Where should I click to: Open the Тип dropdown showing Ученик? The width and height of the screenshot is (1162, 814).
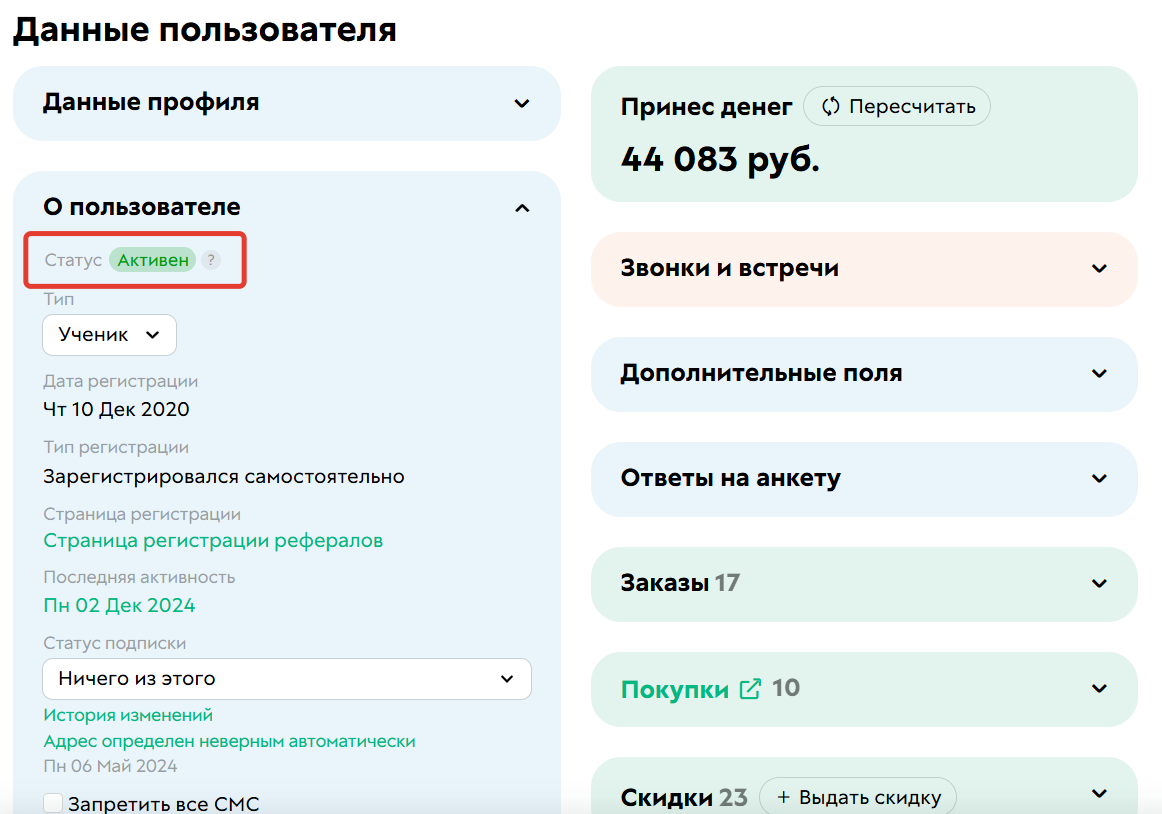pos(109,334)
